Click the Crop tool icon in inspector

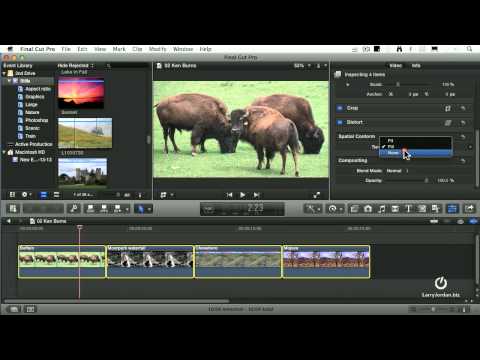tap(448, 108)
